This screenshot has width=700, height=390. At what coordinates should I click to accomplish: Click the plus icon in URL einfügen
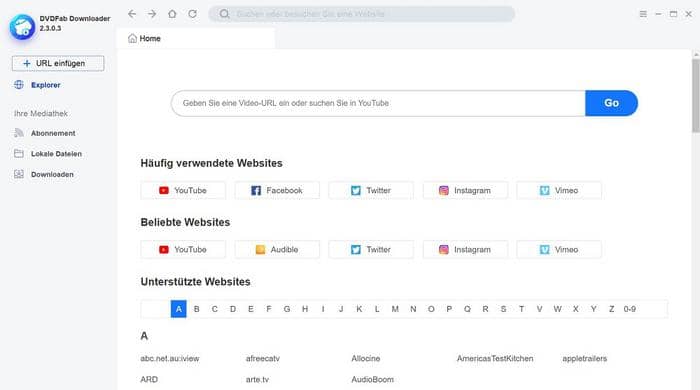(27, 63)
